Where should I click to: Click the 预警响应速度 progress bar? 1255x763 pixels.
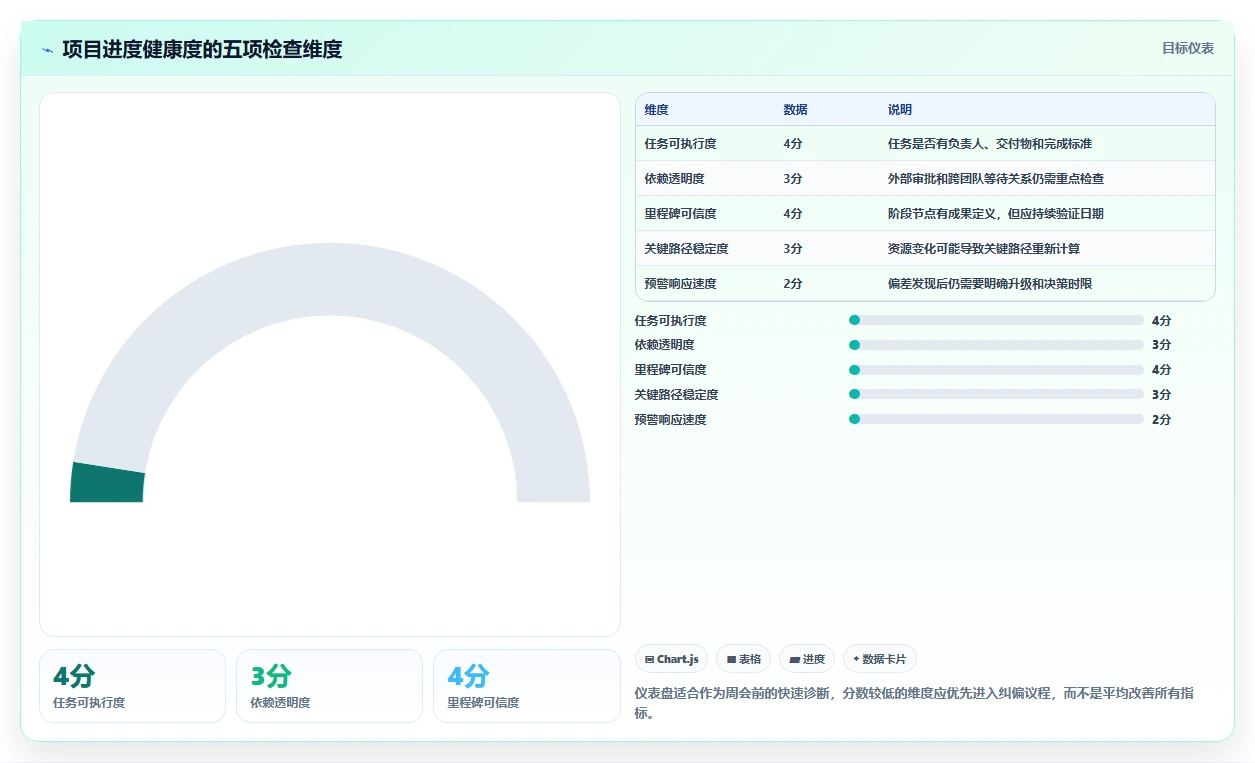click(x=996, y=419)
